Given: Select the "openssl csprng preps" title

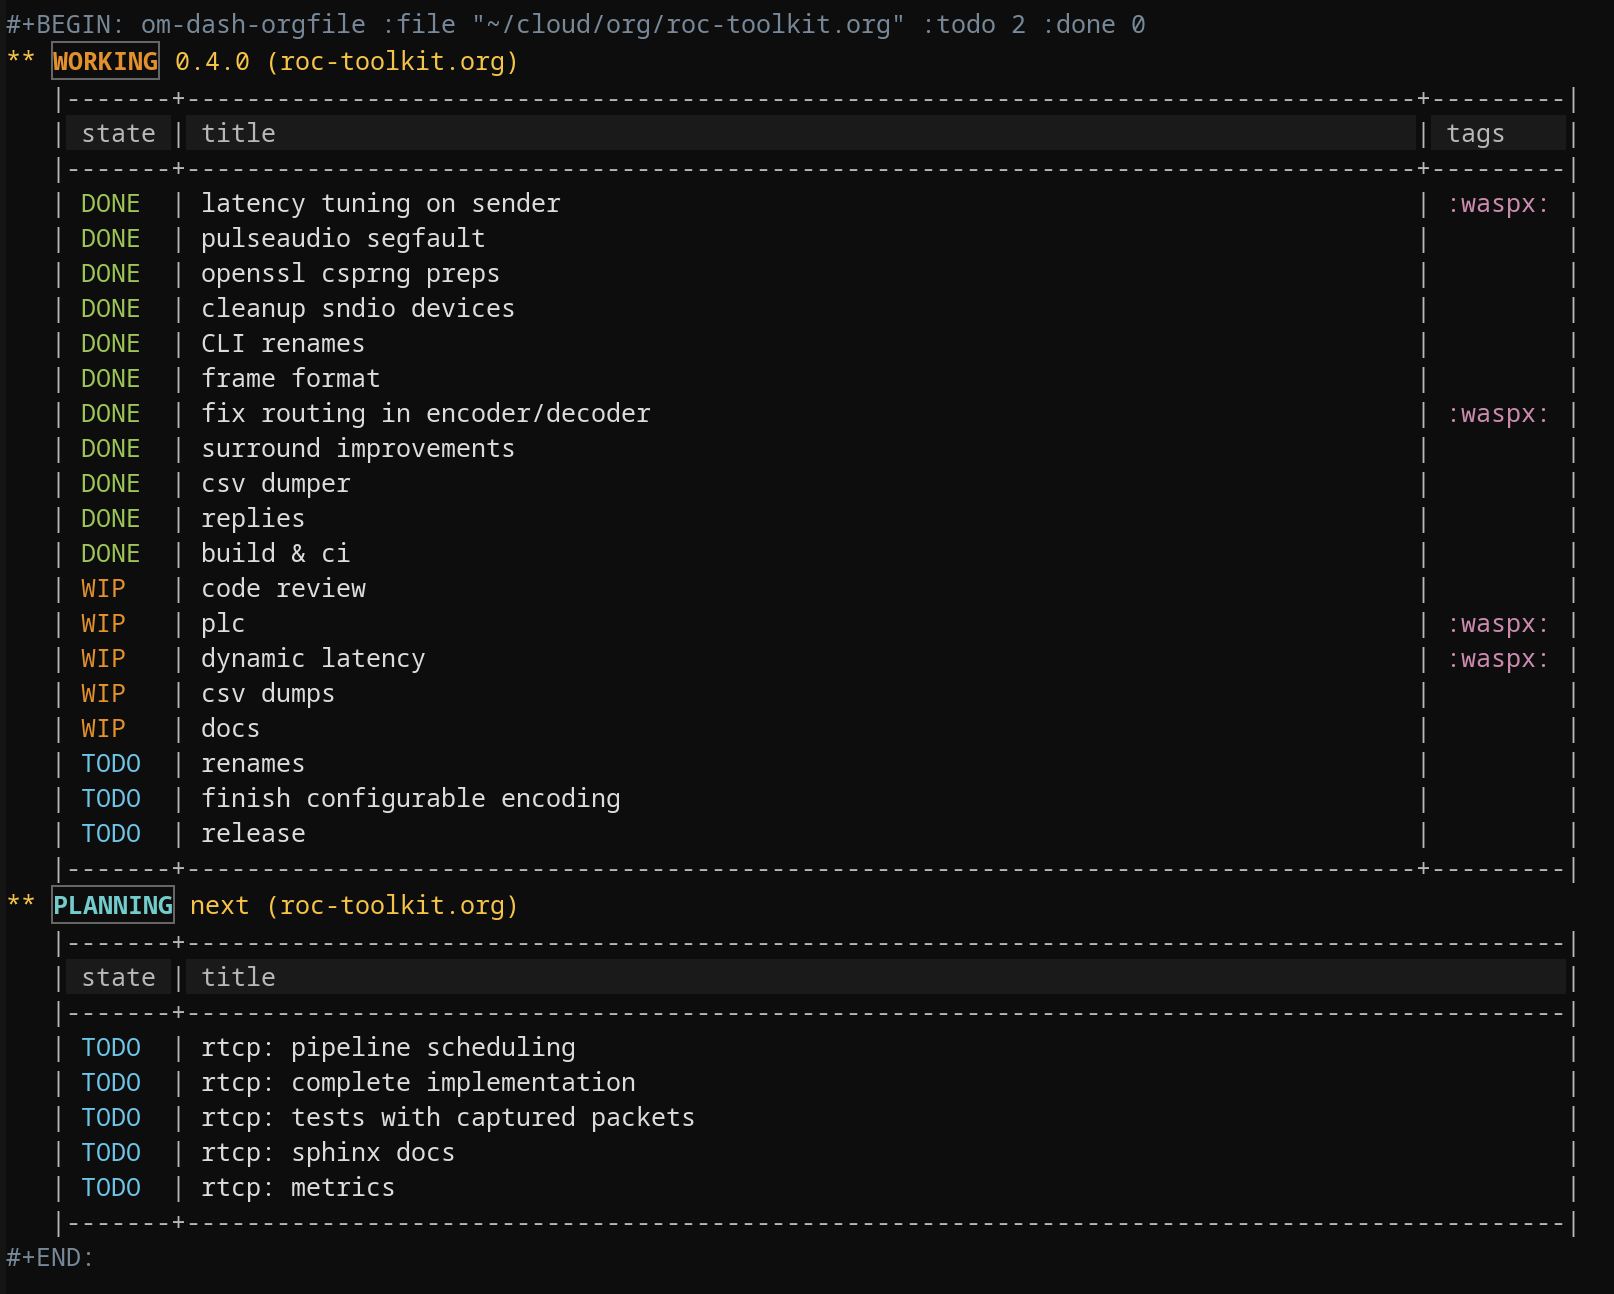Looking at the screenshot, I should [x=350, y=274].
